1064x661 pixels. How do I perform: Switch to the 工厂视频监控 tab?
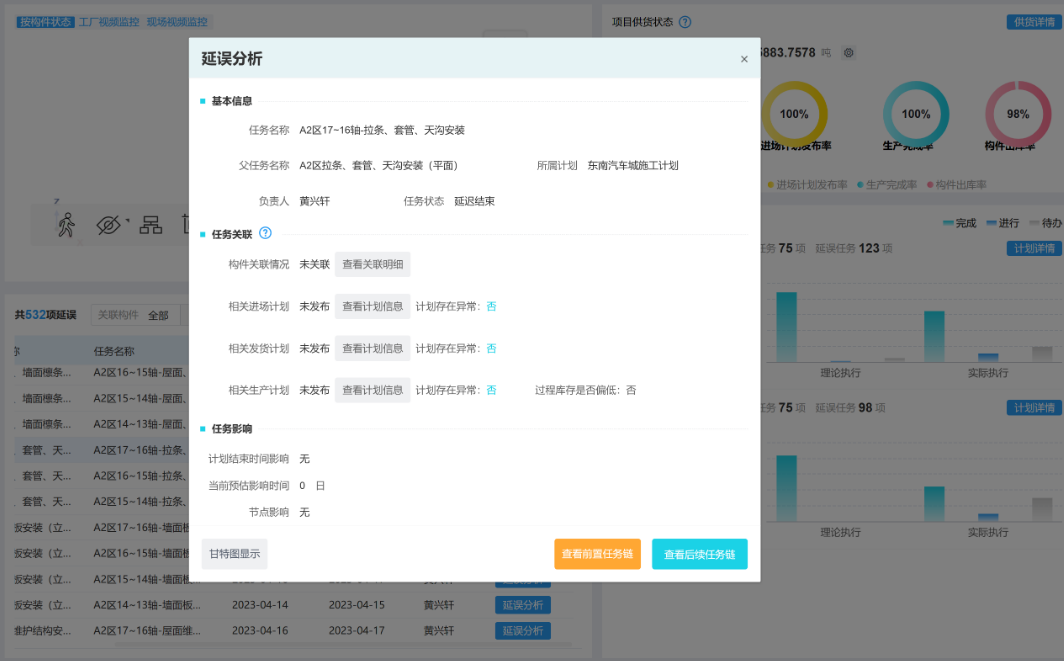(x=109, y=21)
